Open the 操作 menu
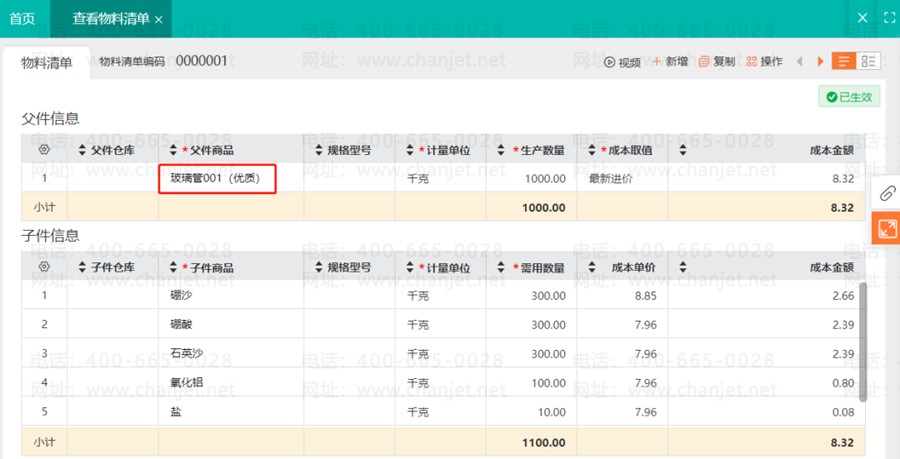The height and width of the screenshot is (459, 900). (764, 61)
